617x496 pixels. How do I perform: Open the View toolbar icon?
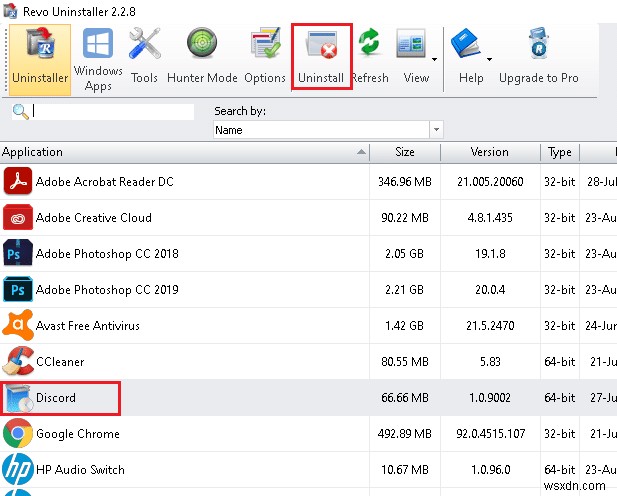pos(411,43)
